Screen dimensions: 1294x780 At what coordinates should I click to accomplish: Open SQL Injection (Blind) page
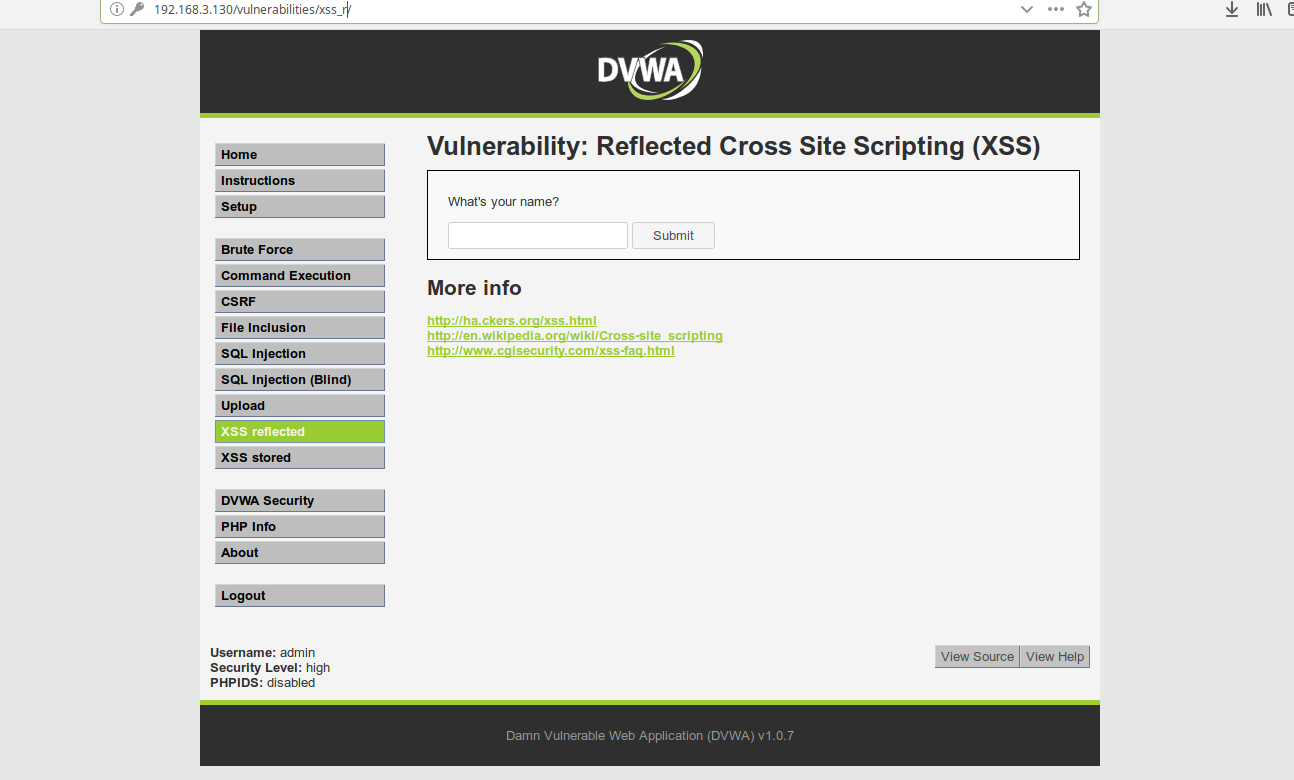(x=300, y=380)
